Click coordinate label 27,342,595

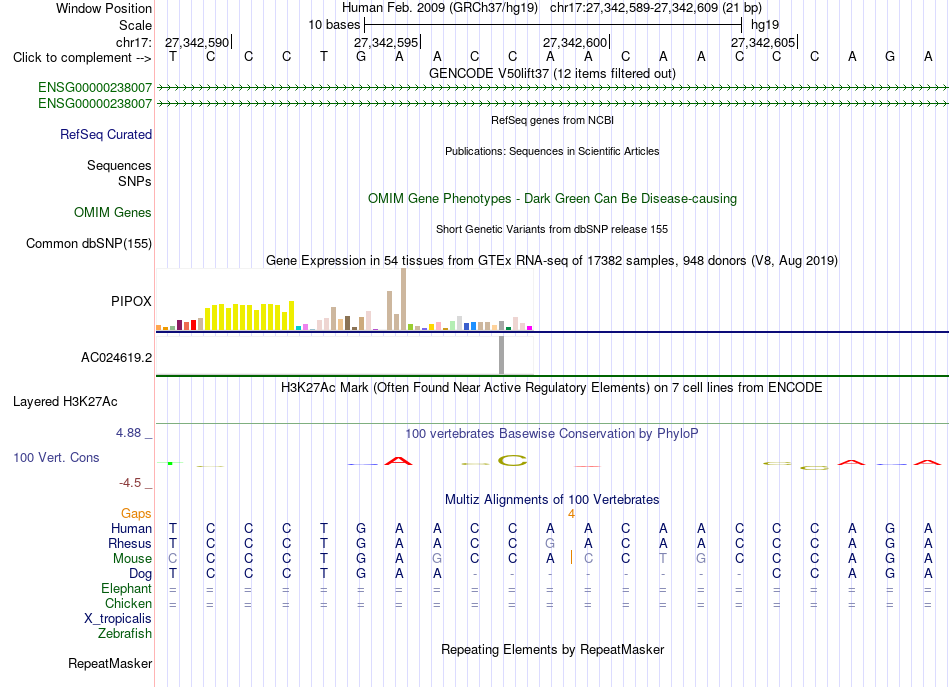click(386, 42)
